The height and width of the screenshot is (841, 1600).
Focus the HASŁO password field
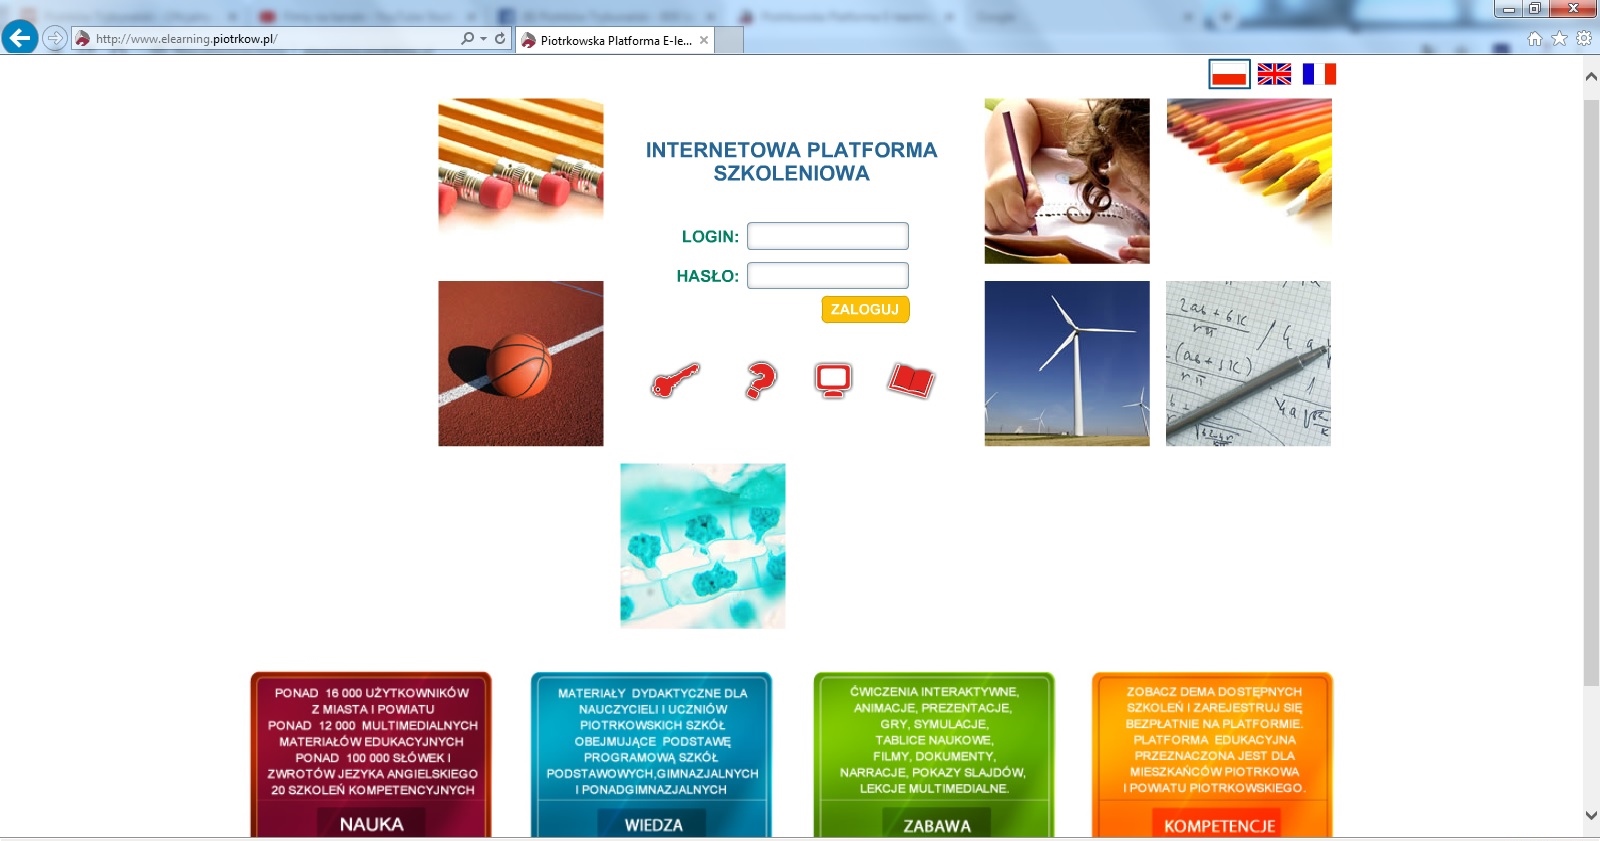point(827,275)
